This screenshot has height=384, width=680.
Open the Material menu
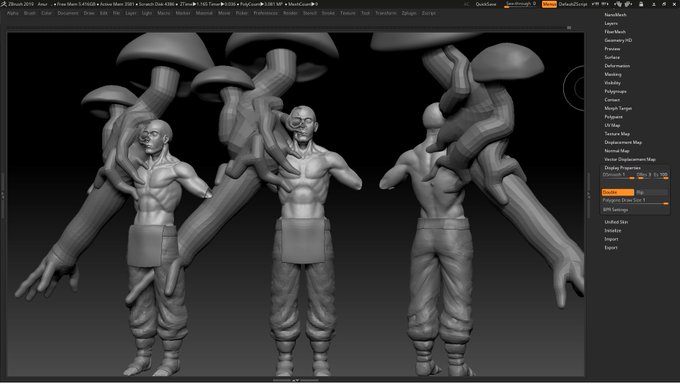[x=204, y=13]
